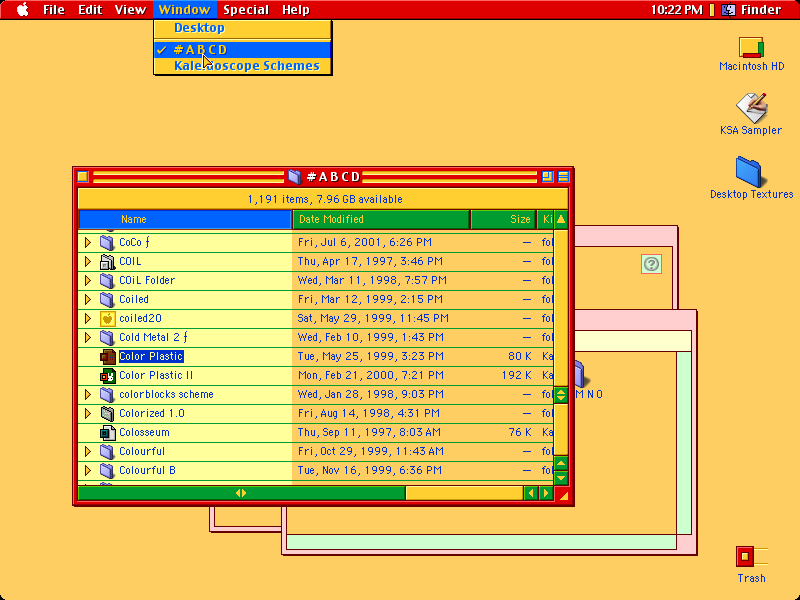Close the Window menu via its title
This screenshot has width=800, height=600.
pos(184,9)
